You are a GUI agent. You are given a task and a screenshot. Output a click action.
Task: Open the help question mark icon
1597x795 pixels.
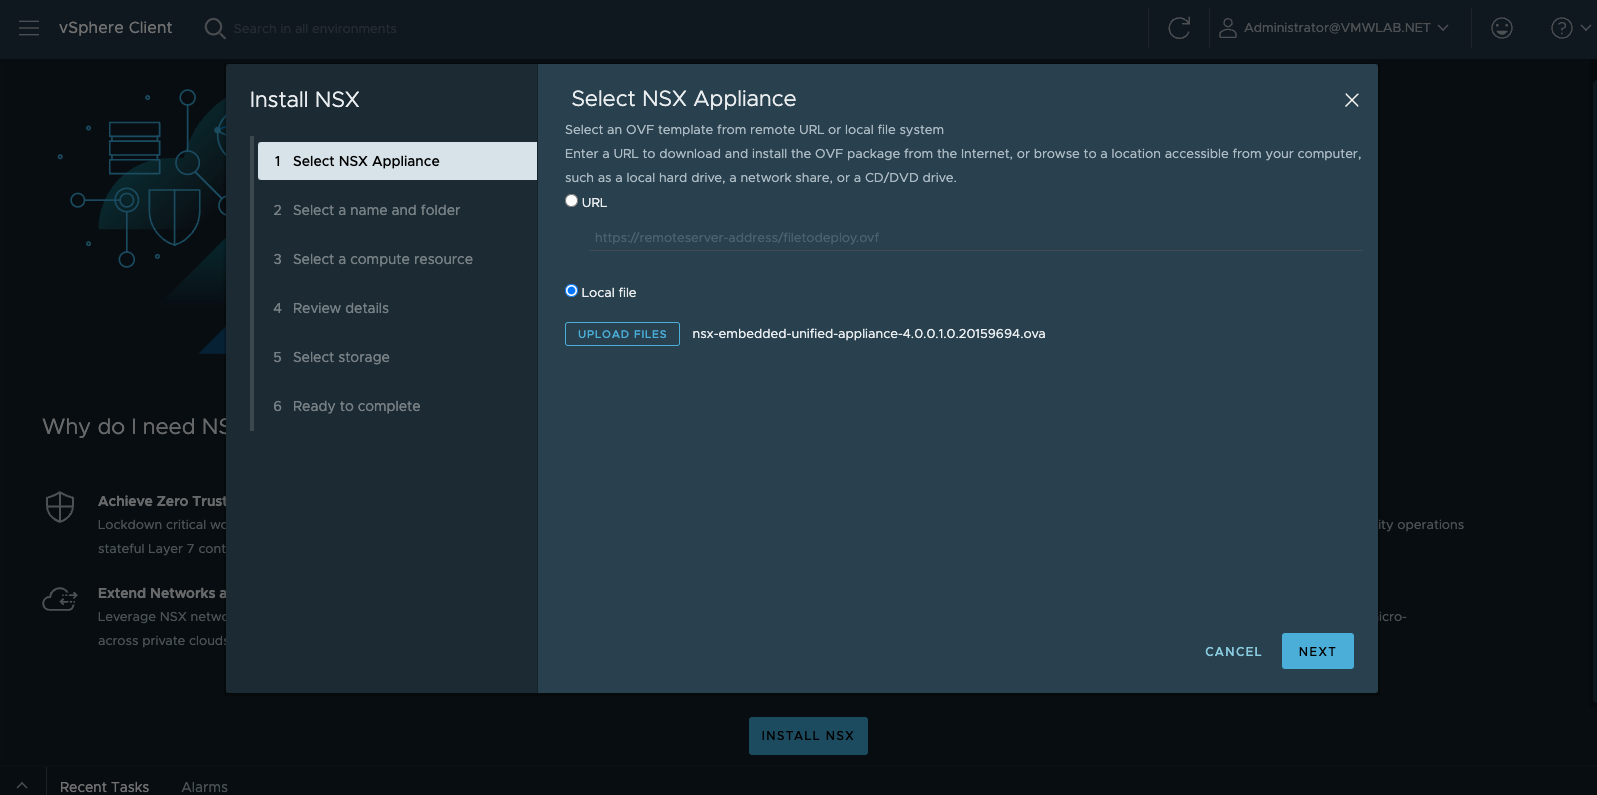1561,28
